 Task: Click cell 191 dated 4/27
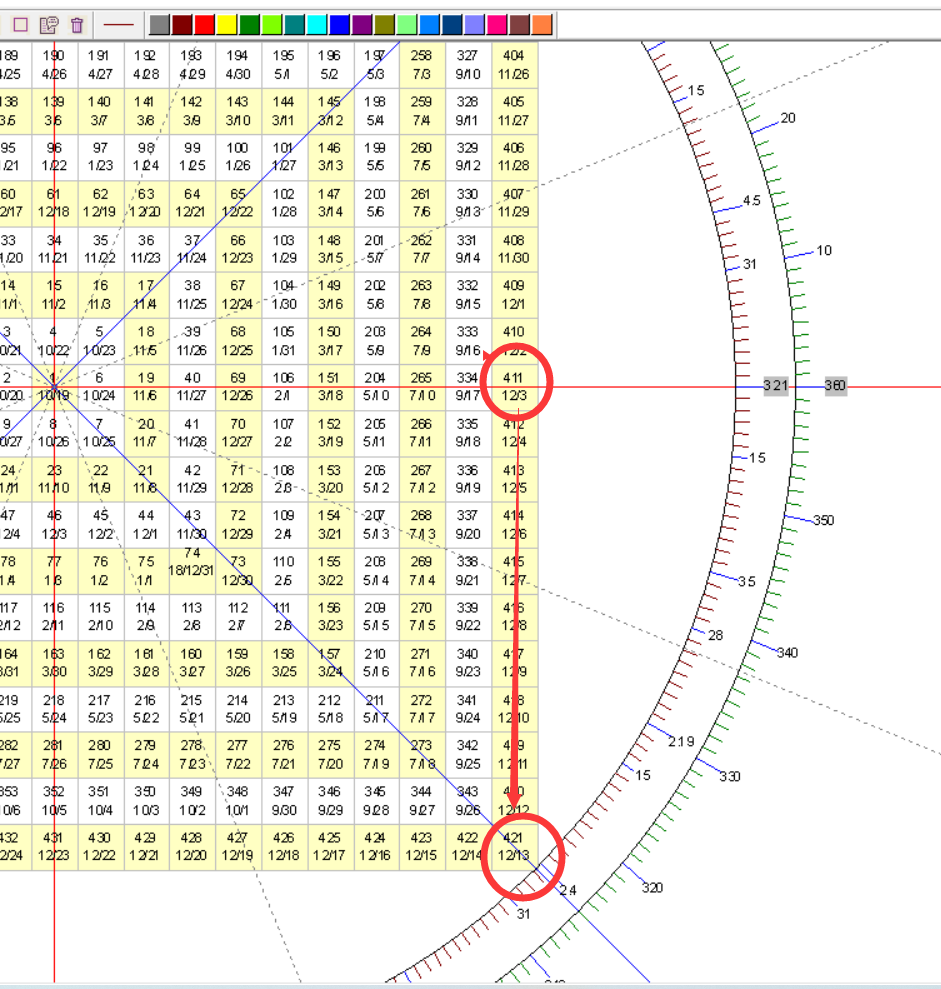tap(100, 65)
